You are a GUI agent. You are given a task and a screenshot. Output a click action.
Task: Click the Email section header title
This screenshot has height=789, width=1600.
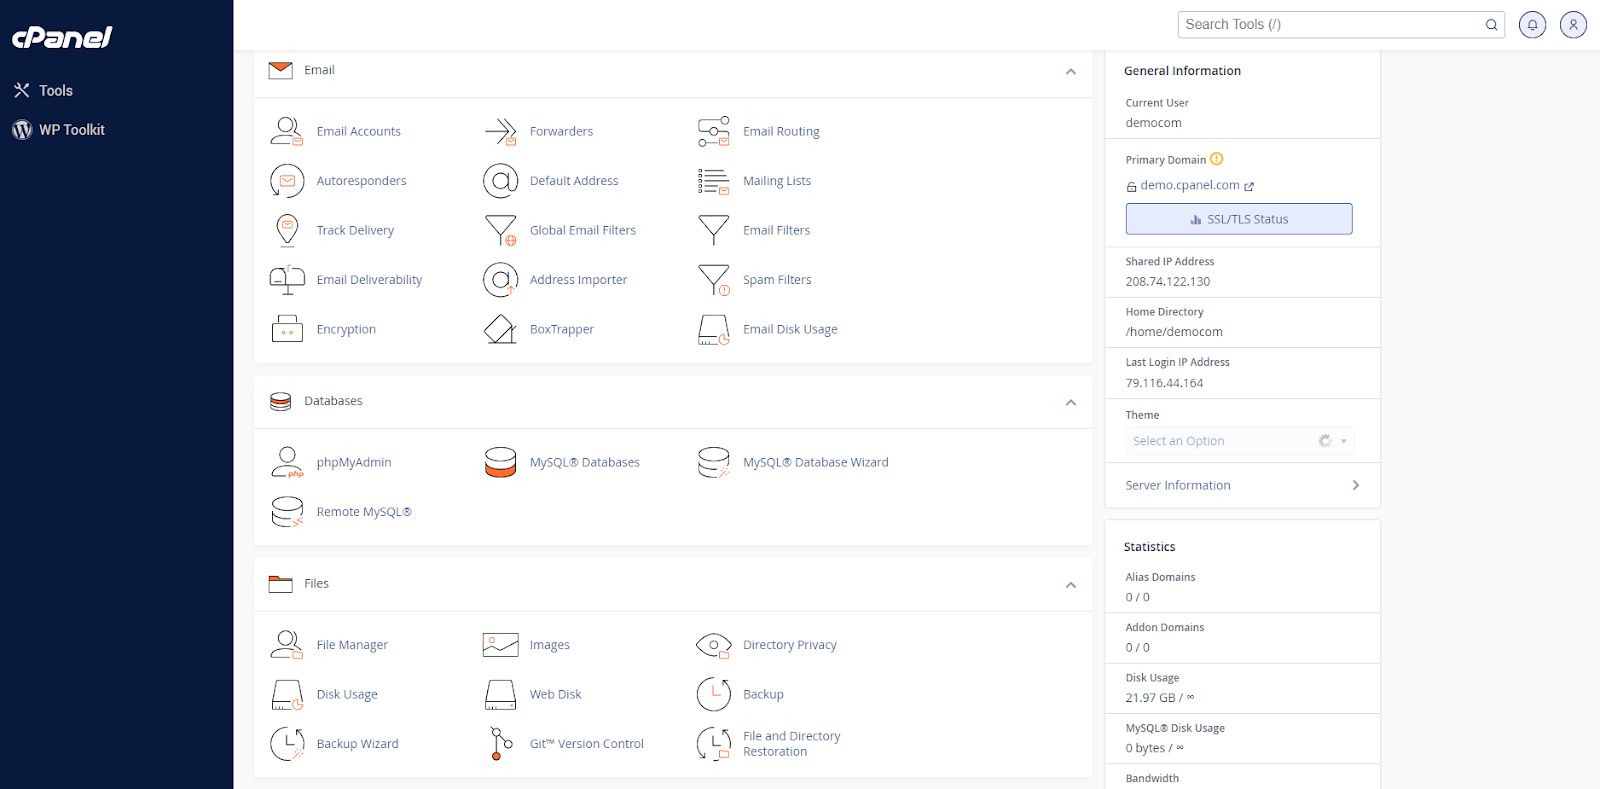319,70
